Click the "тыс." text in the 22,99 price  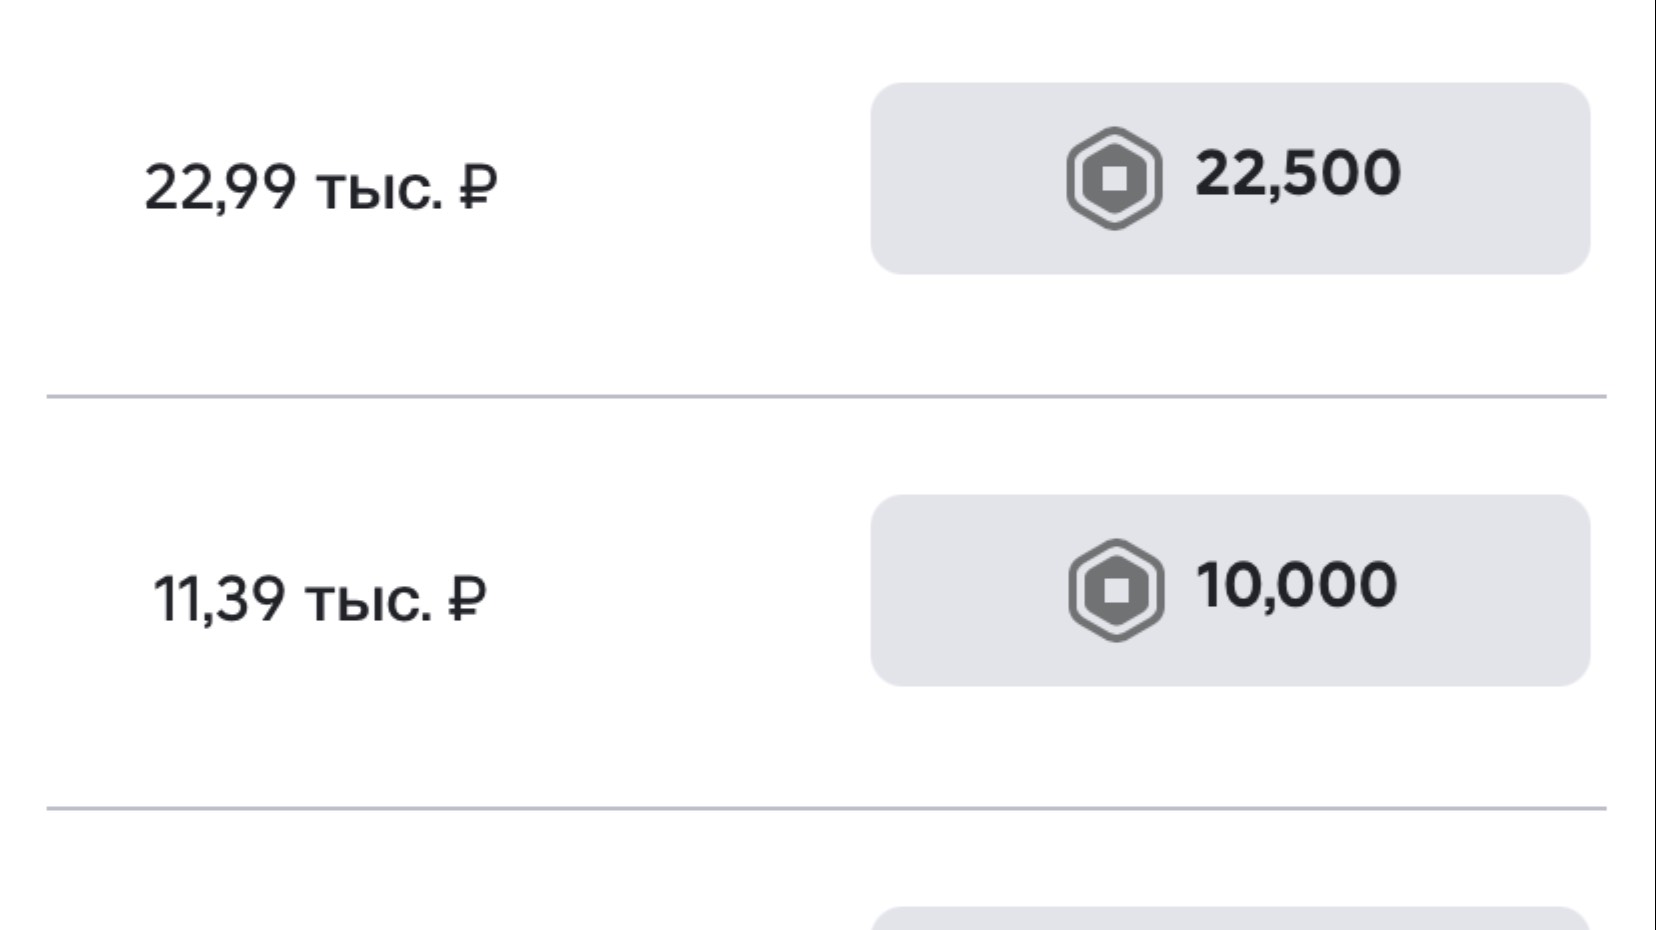coord(378,189)
